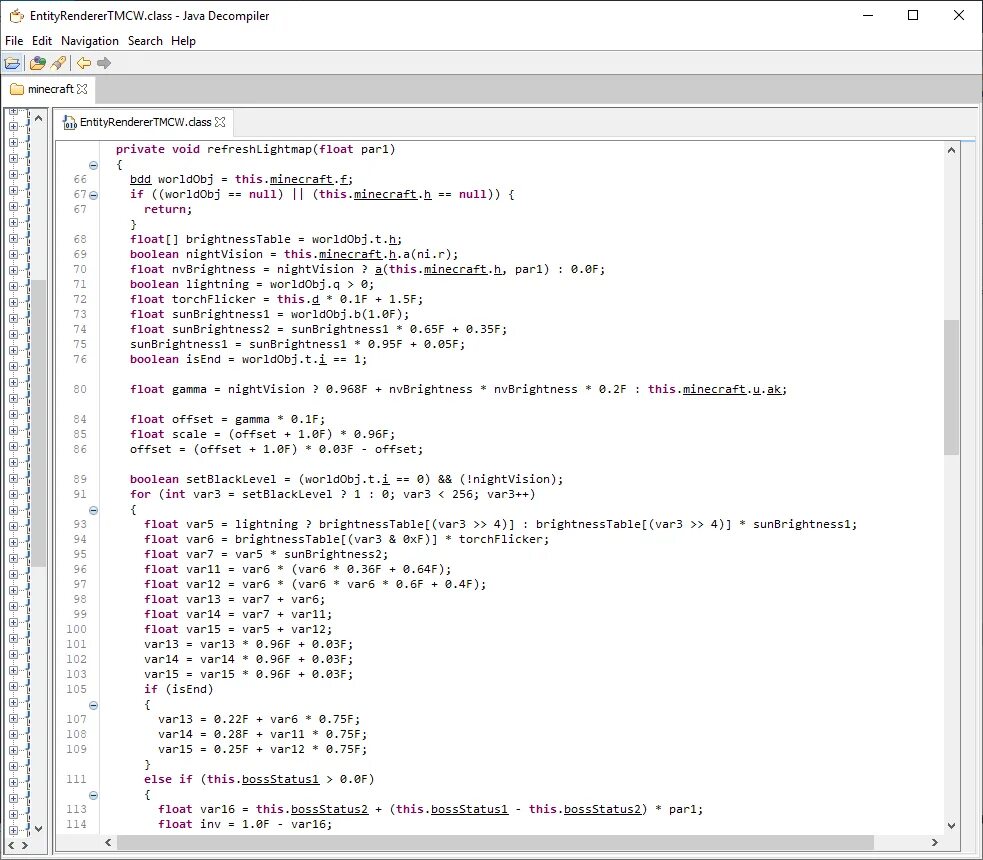Click line number 105 in the gutter
983x860 pixels.
pos(76,690)
